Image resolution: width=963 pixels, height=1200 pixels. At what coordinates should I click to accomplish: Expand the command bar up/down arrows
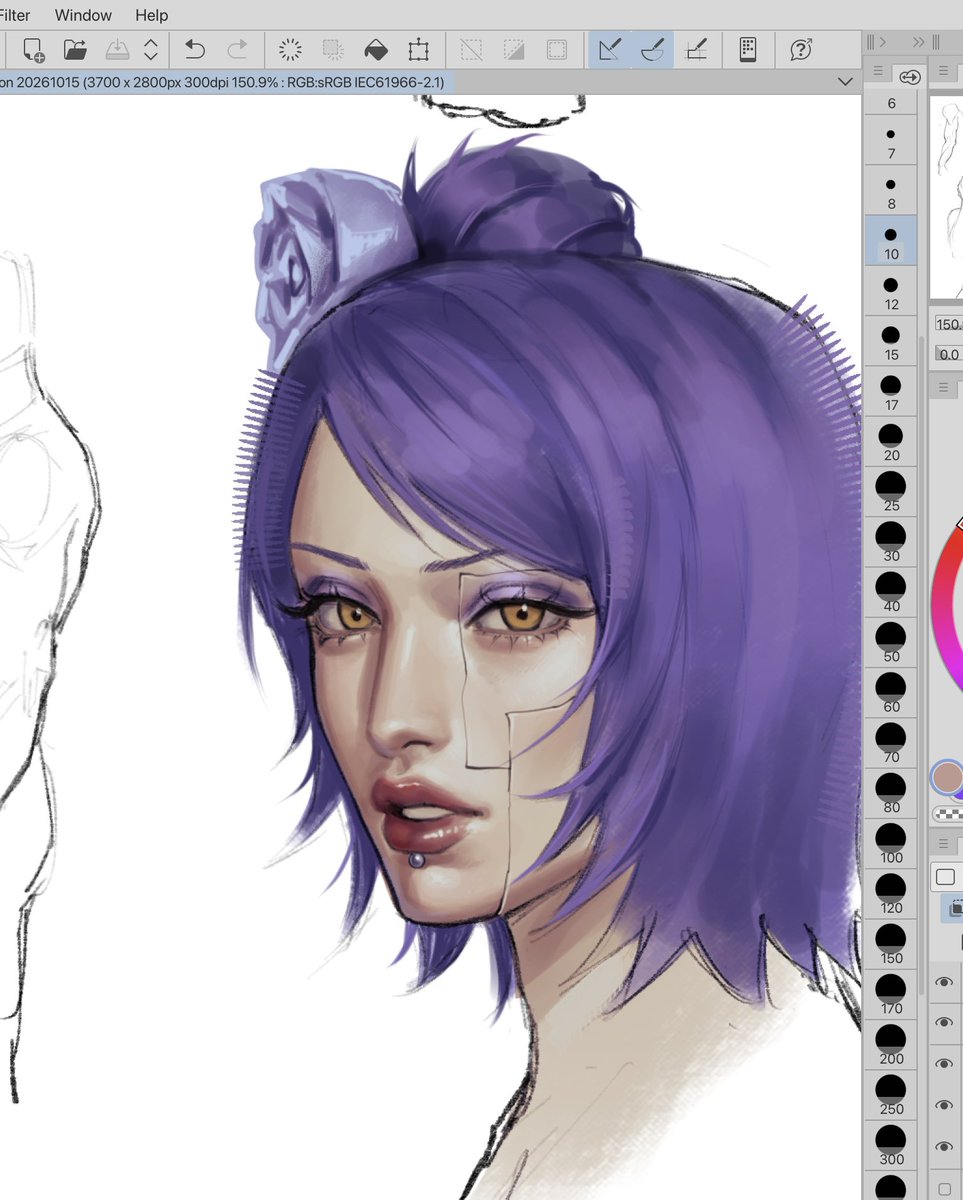coord(151,49)
